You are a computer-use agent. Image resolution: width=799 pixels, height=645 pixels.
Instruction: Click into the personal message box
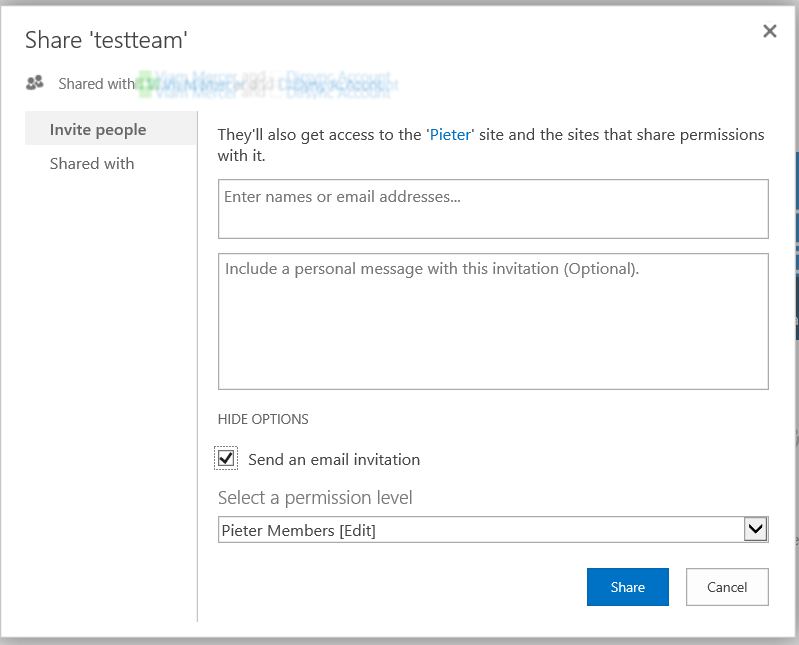click(x=493, y=321)
